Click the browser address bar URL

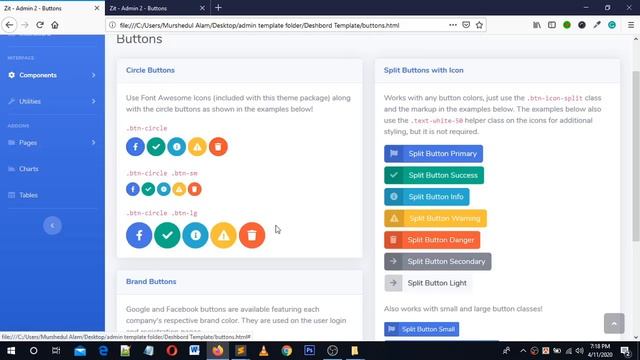click(x=260, y=25)
